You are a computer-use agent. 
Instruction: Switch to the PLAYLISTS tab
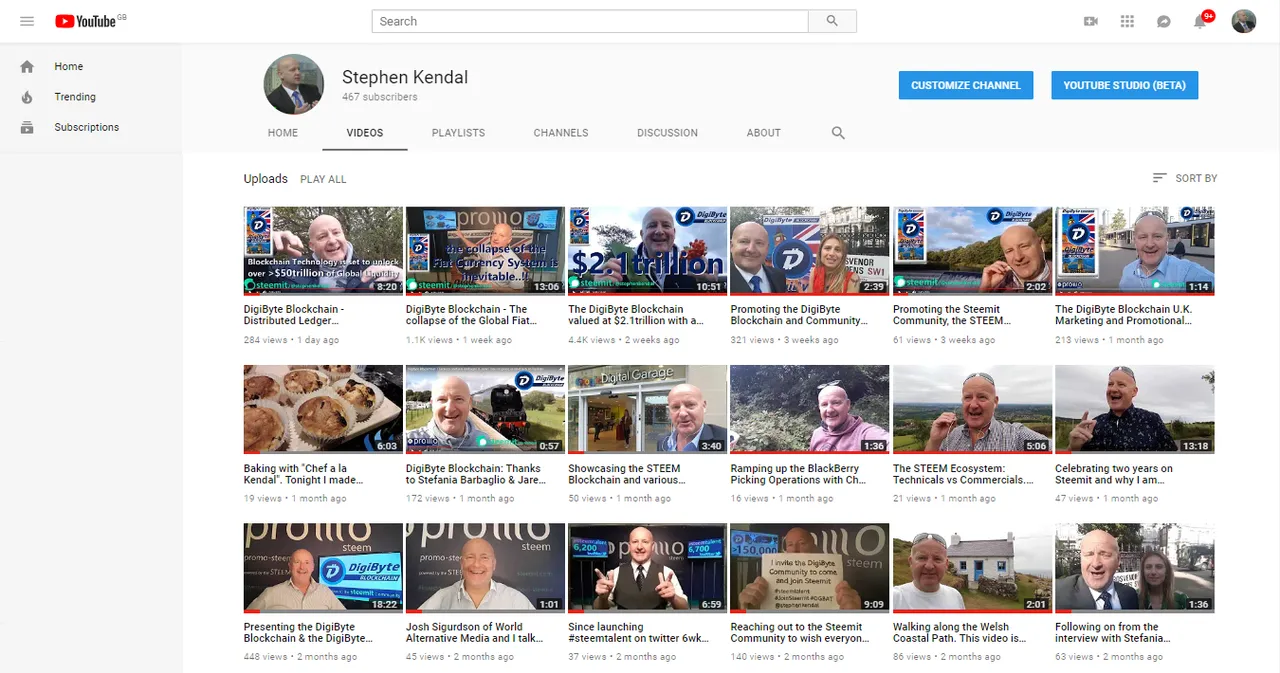coord(458,133)
